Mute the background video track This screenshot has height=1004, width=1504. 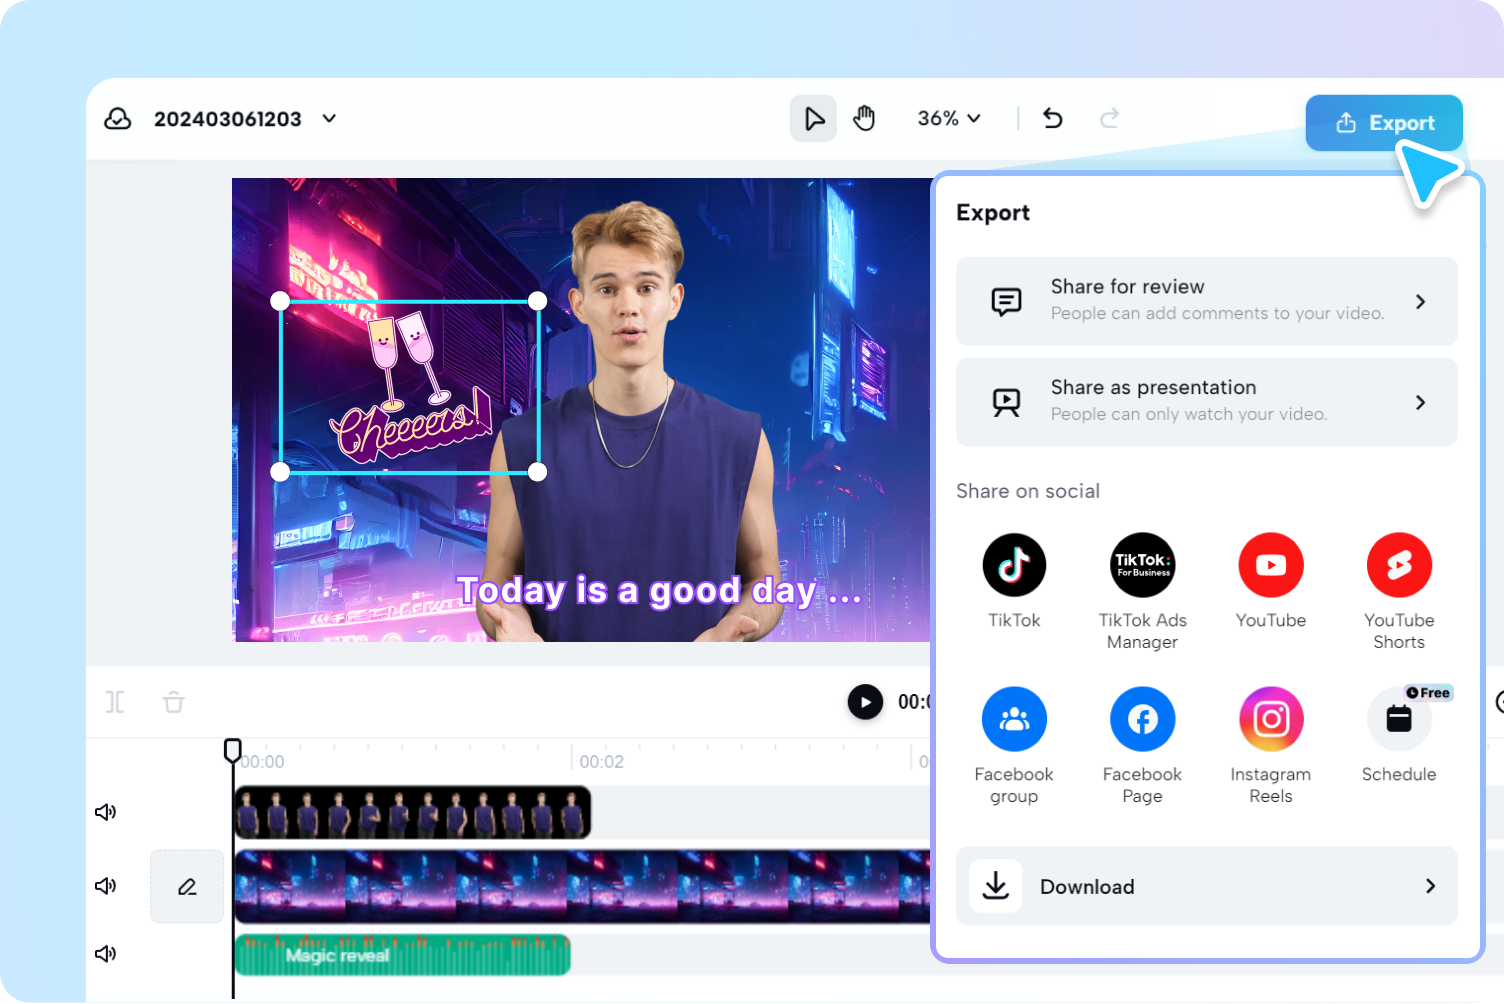(105, 886)
